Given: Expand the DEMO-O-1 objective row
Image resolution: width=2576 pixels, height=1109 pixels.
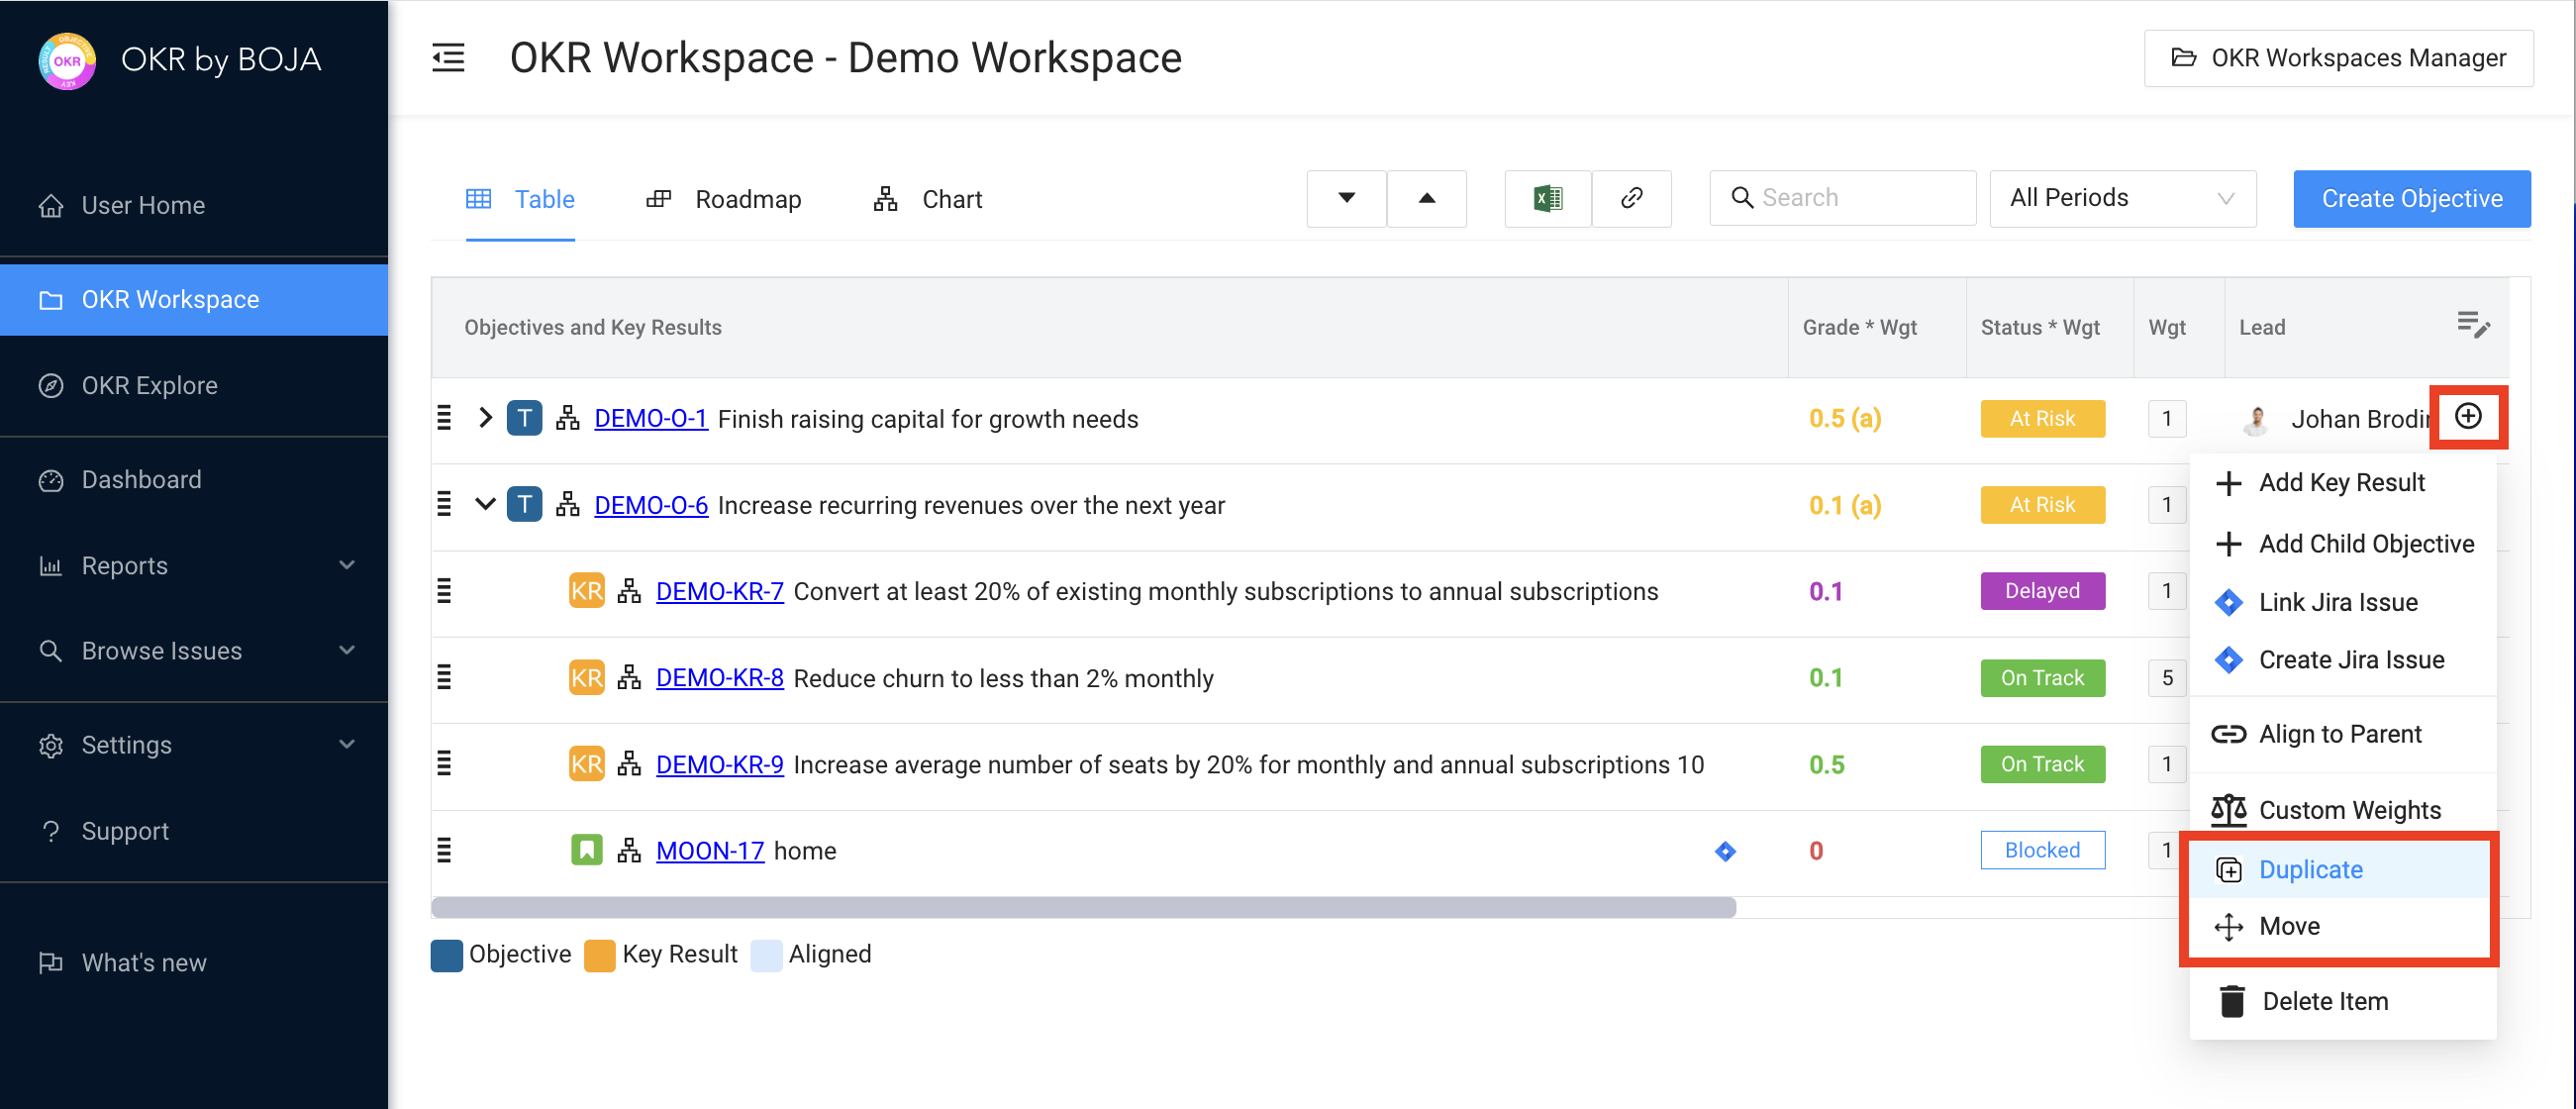Looking at the screenshot, I should (x=485, y=418).
